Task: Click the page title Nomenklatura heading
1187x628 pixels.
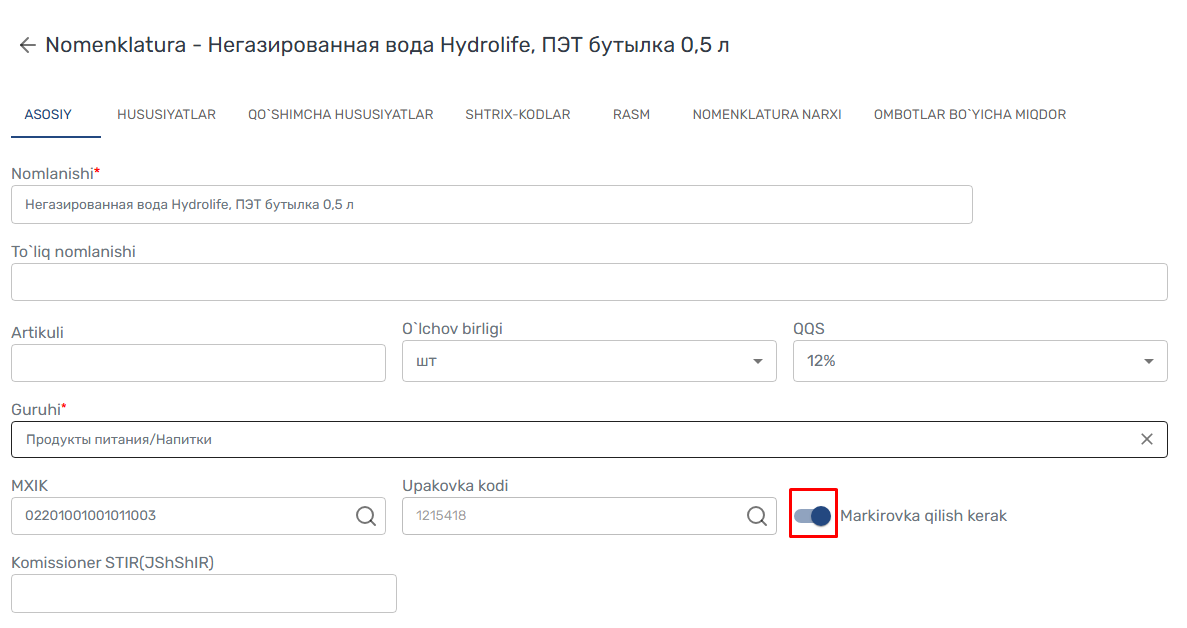Action: click(387, 45)
